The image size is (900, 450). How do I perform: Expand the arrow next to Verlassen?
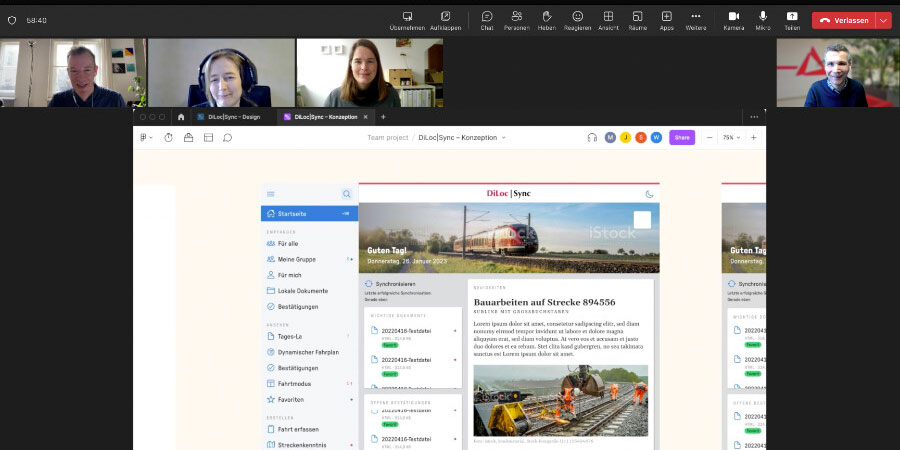883,20
